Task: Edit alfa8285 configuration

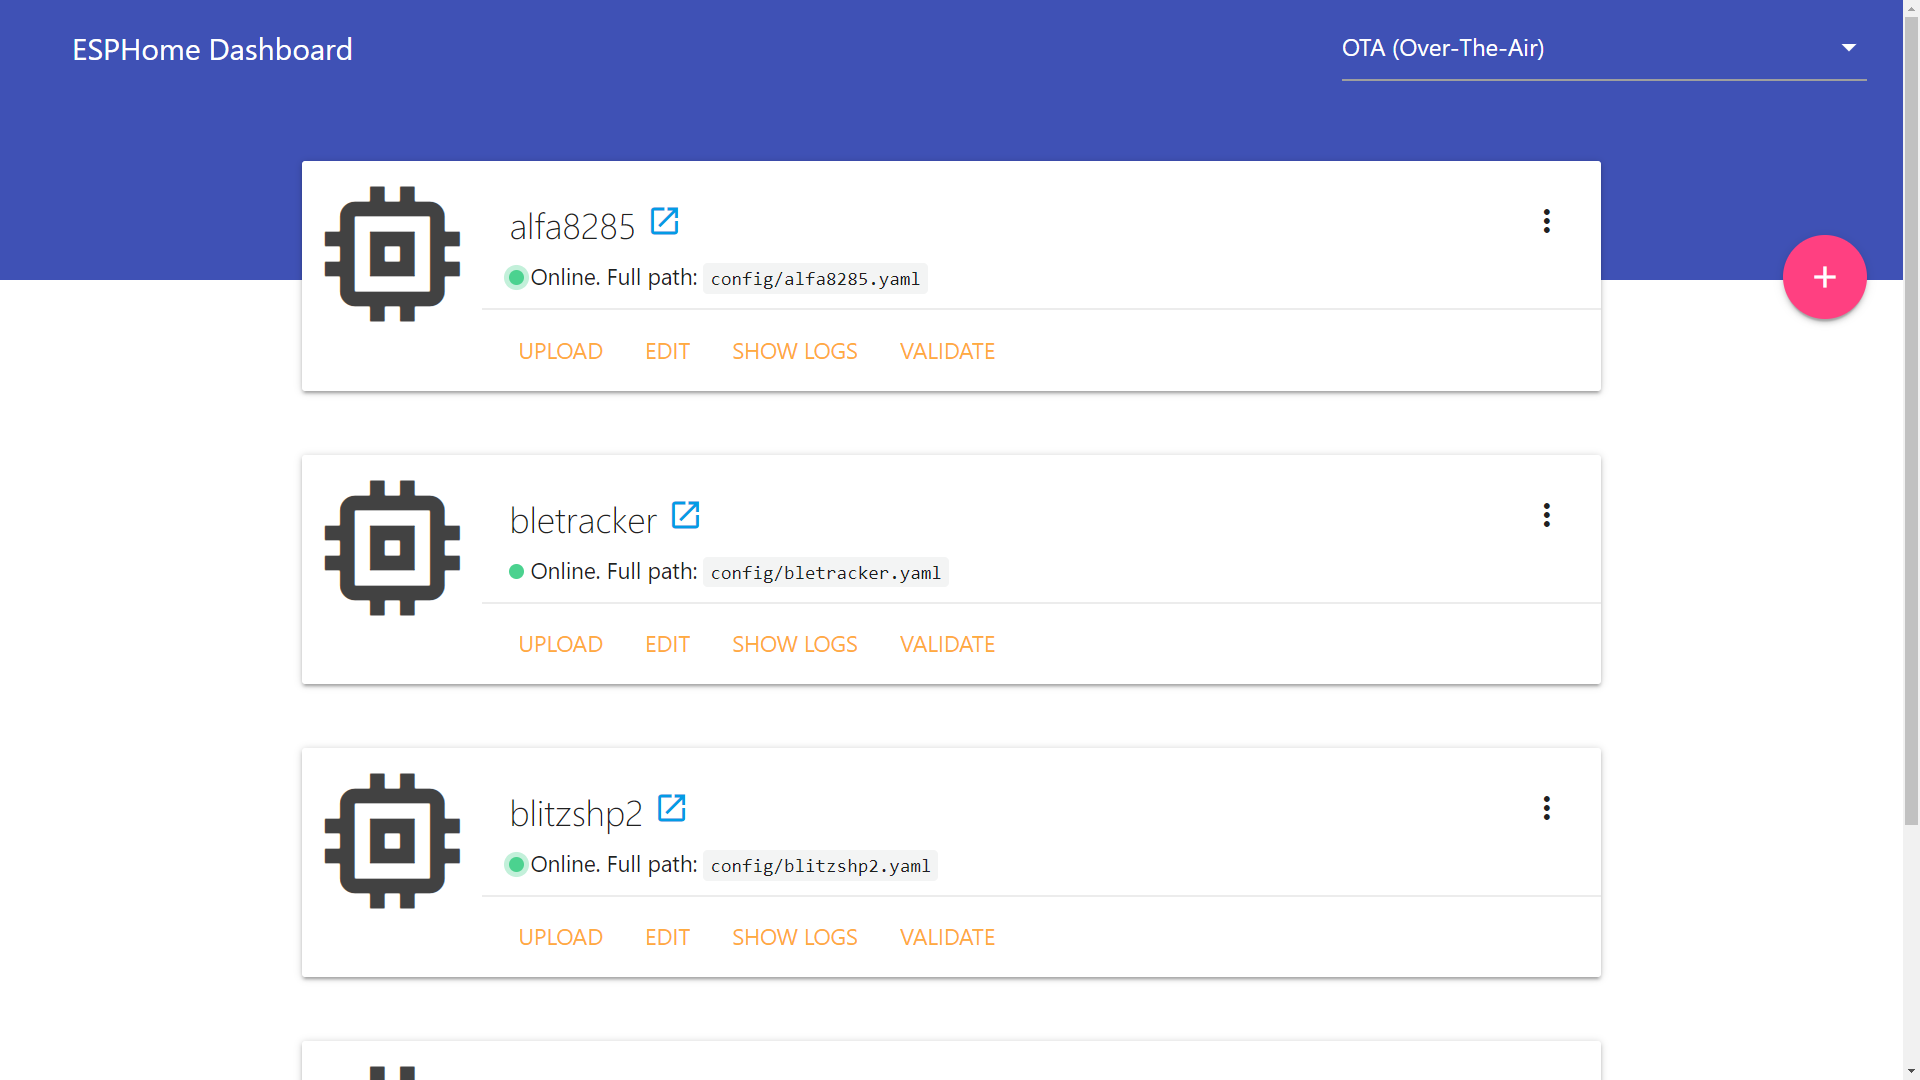Action: [667, 351]
